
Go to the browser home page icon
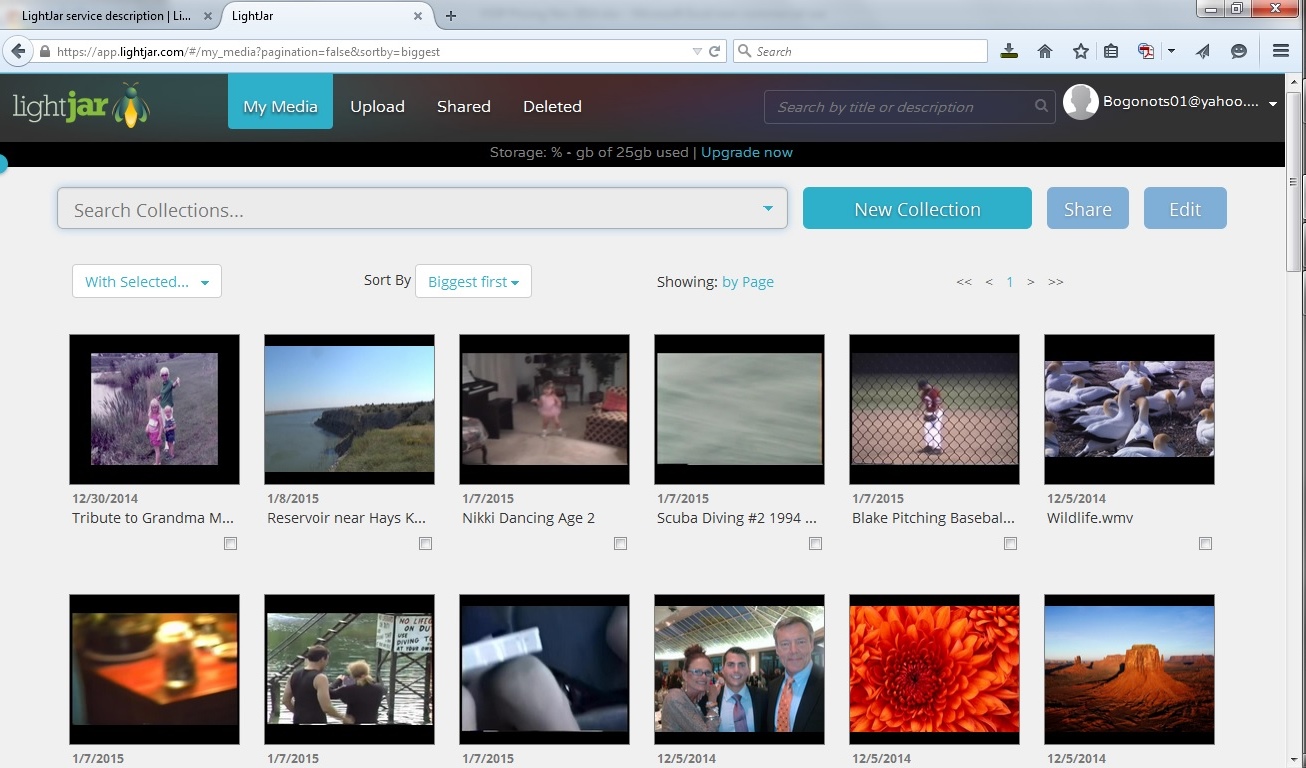coord(1045,51)
